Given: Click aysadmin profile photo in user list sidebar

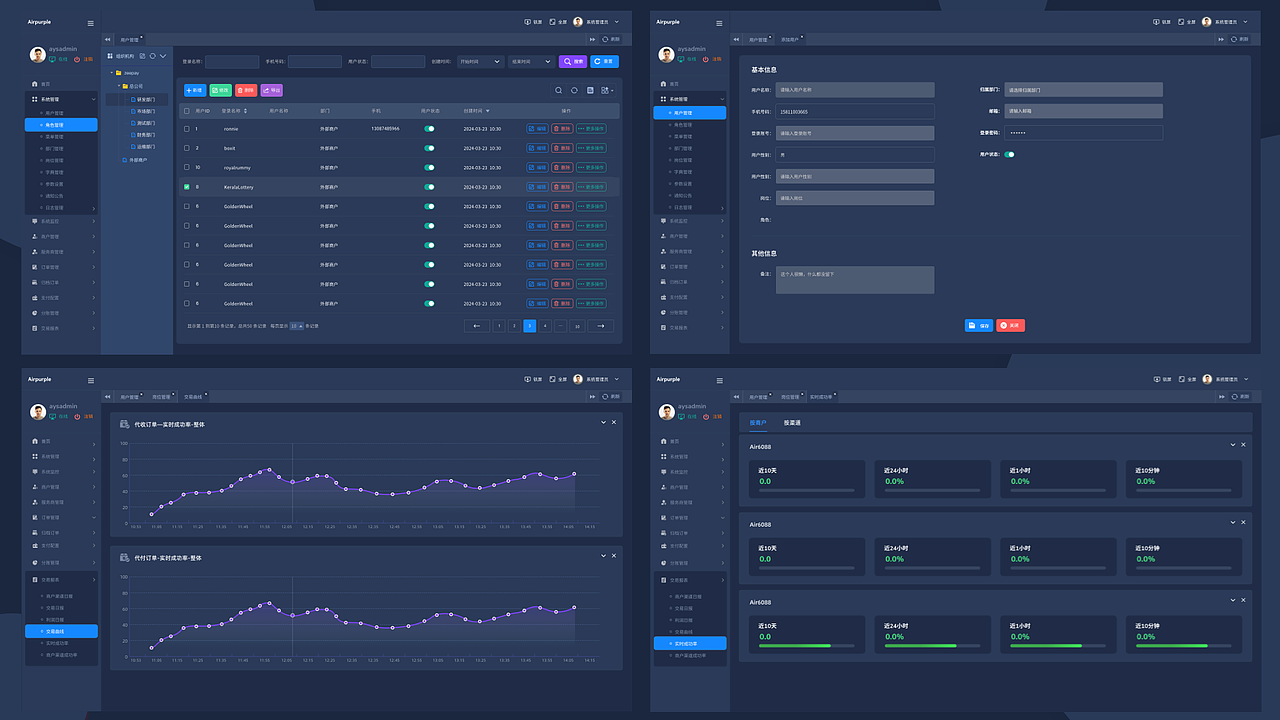Looking at the screenshot, I should click(37, 54).
